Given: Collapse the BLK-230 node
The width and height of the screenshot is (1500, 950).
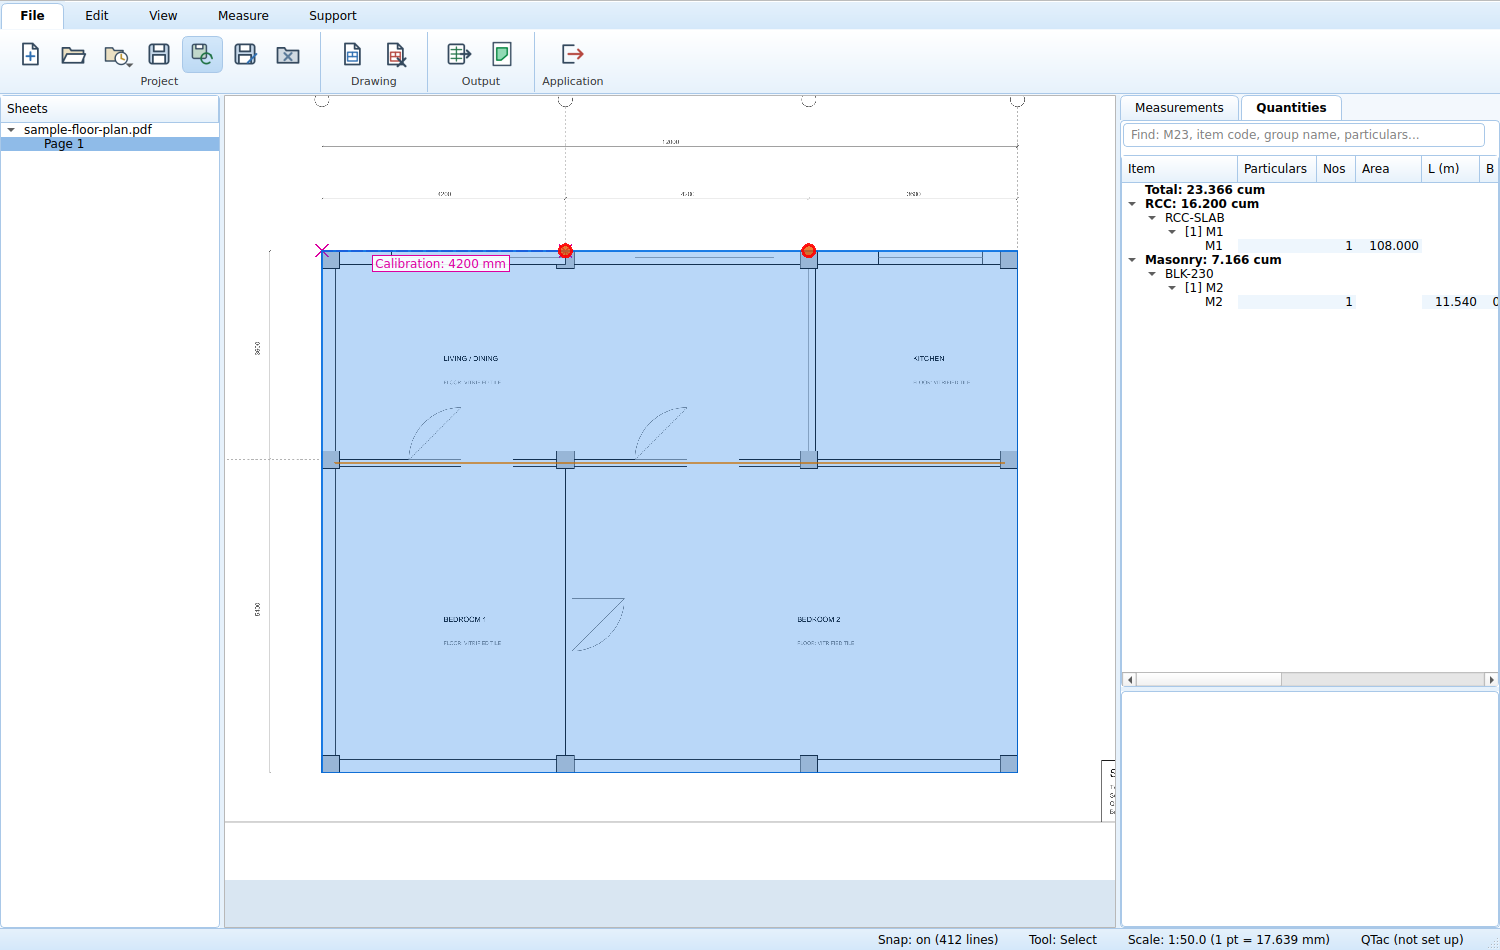Looking at the screenshot, I should [x=1152, y=274].
